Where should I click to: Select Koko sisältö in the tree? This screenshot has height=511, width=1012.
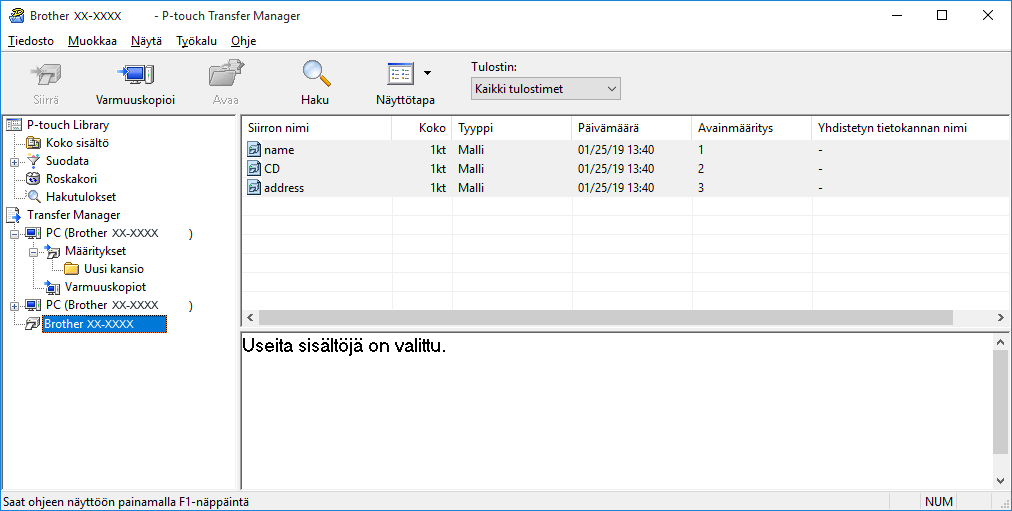(77, 143)
